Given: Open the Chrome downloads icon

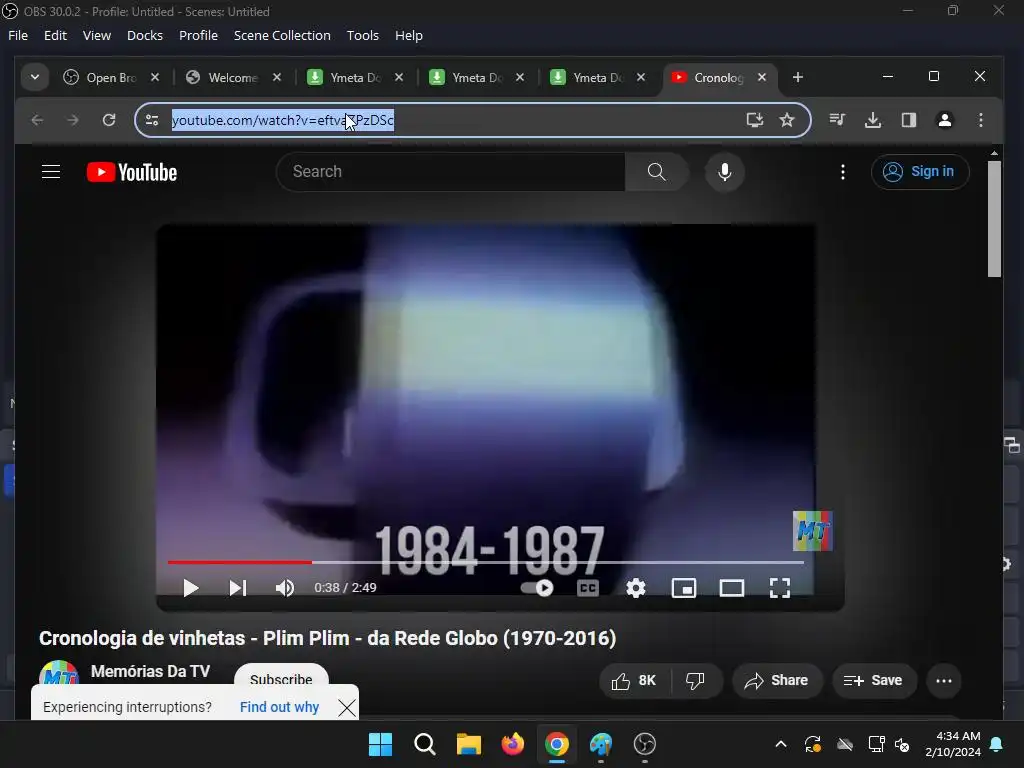Looking at the screenshot, I should (x=872, y=120).
